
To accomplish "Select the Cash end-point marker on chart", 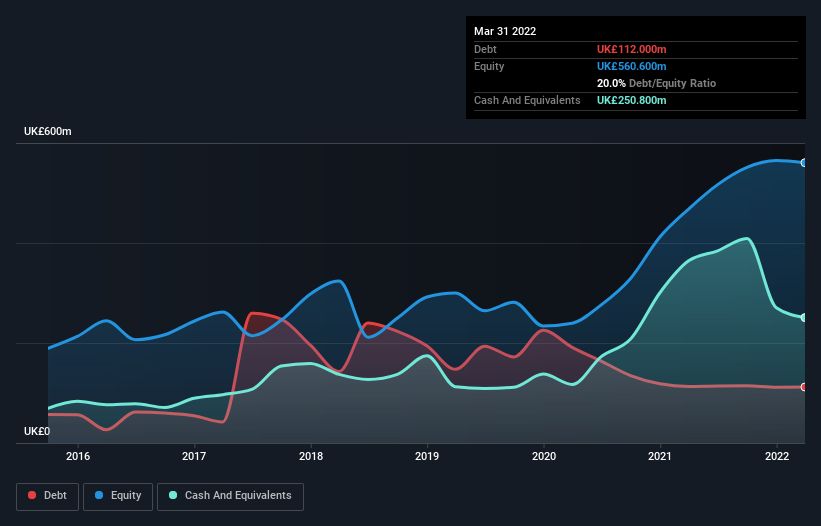I will coord(804,318).
